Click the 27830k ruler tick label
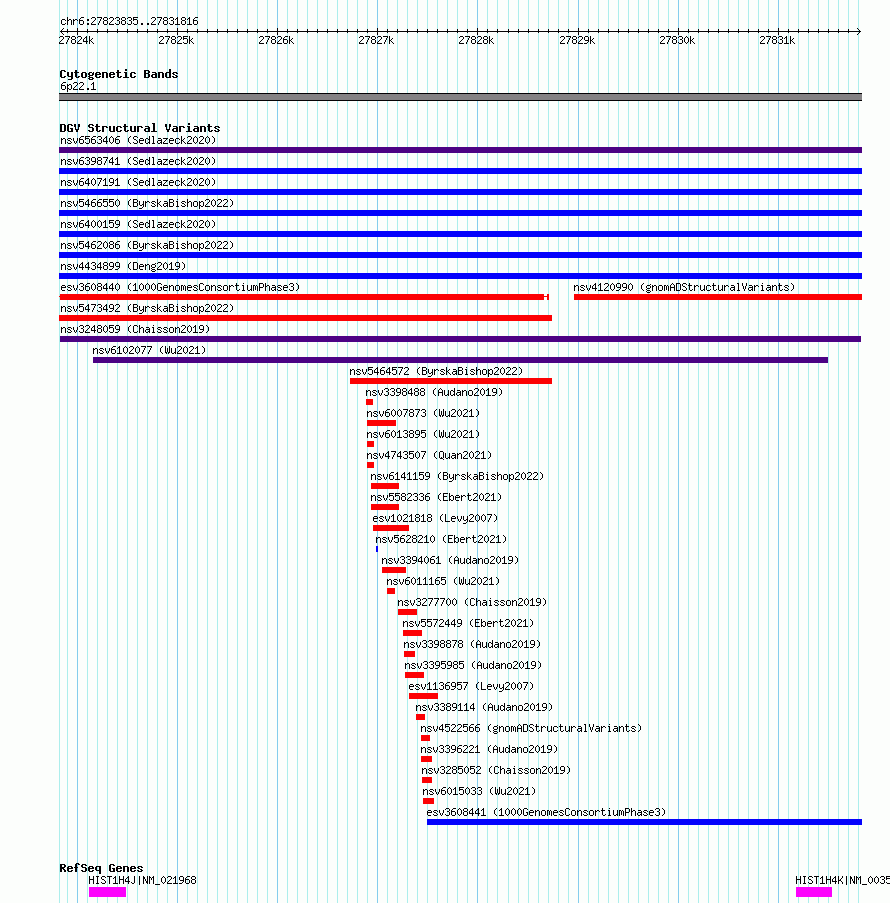The height and width of the screenshot is (903, 890). click(677, 40)
